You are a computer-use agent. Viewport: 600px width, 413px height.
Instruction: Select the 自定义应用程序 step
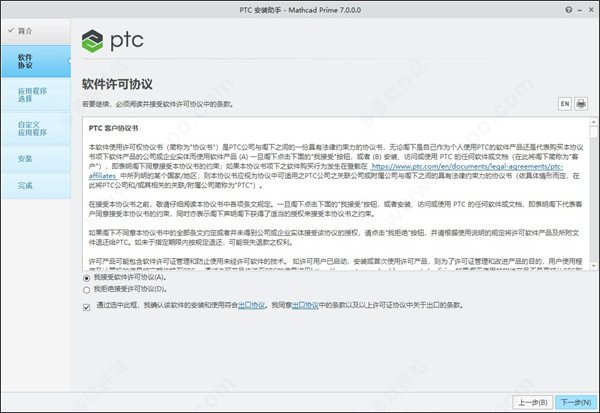(x=36, y=129)
